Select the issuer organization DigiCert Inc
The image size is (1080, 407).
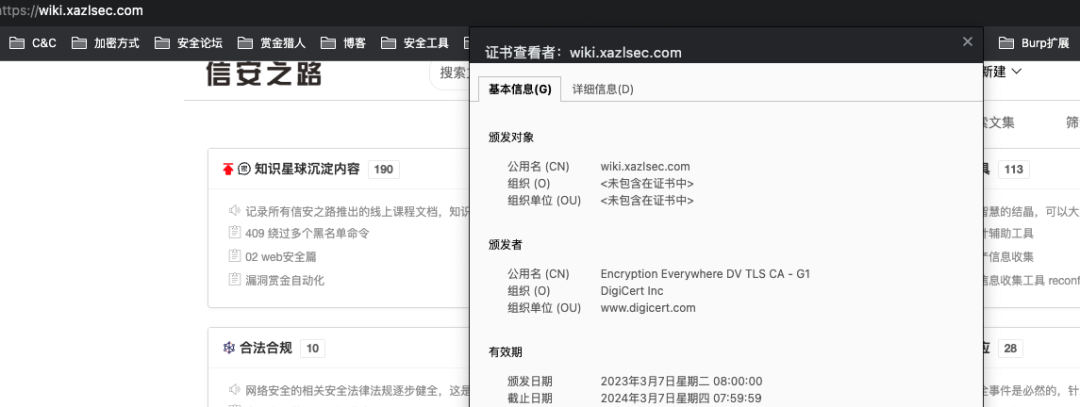click(632, 291)
